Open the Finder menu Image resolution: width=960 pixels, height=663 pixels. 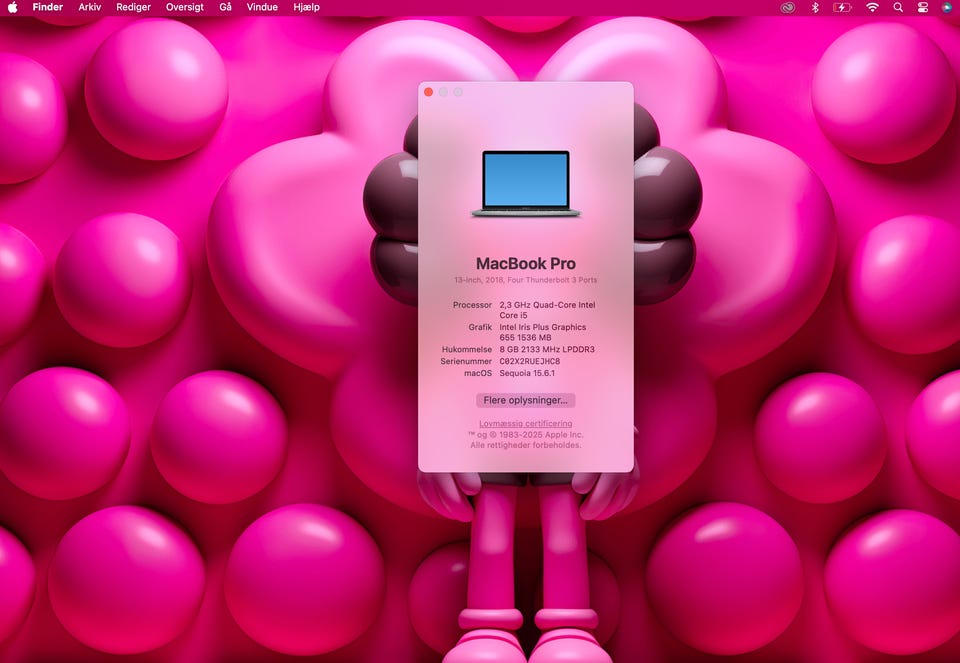coord(48,7)
